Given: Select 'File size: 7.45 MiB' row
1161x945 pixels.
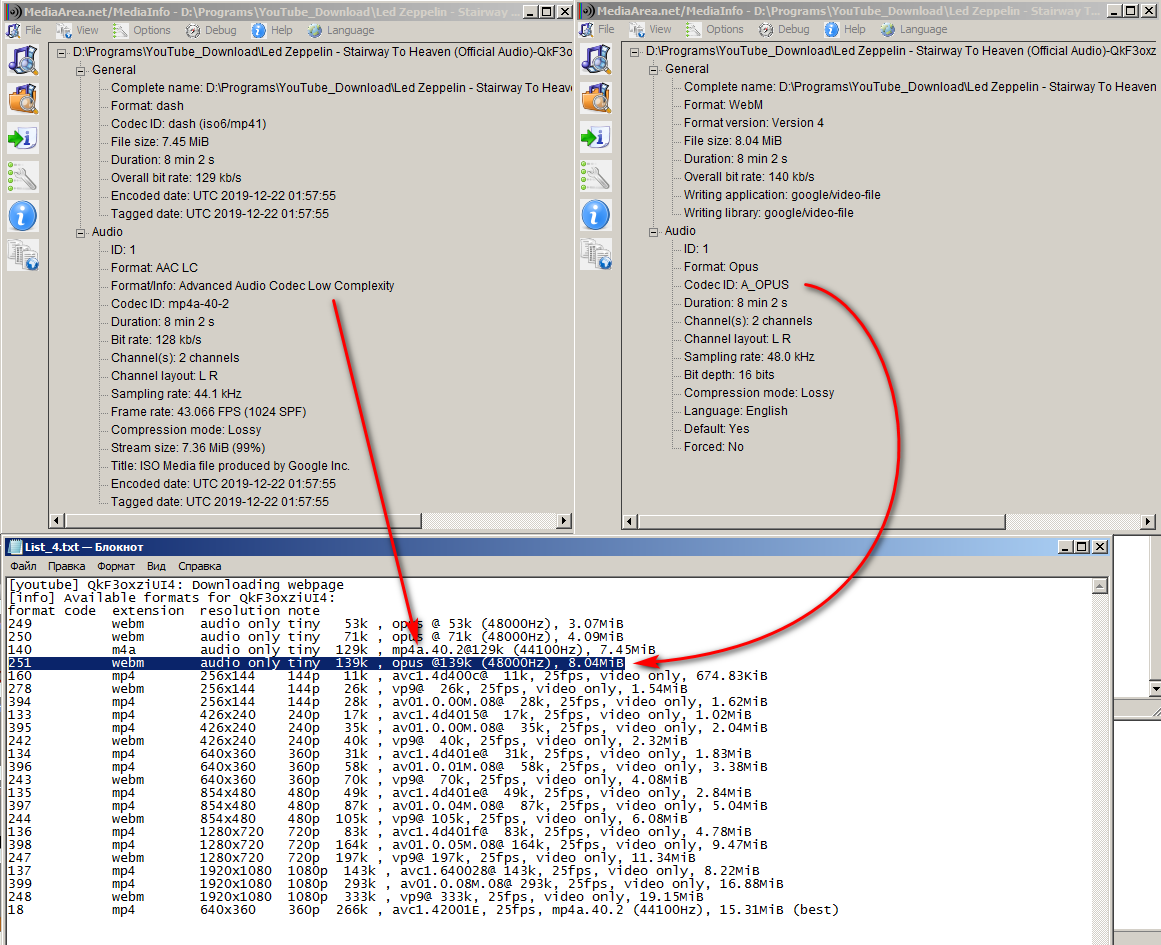Looking at the screenshot, I should click(160, 141).
